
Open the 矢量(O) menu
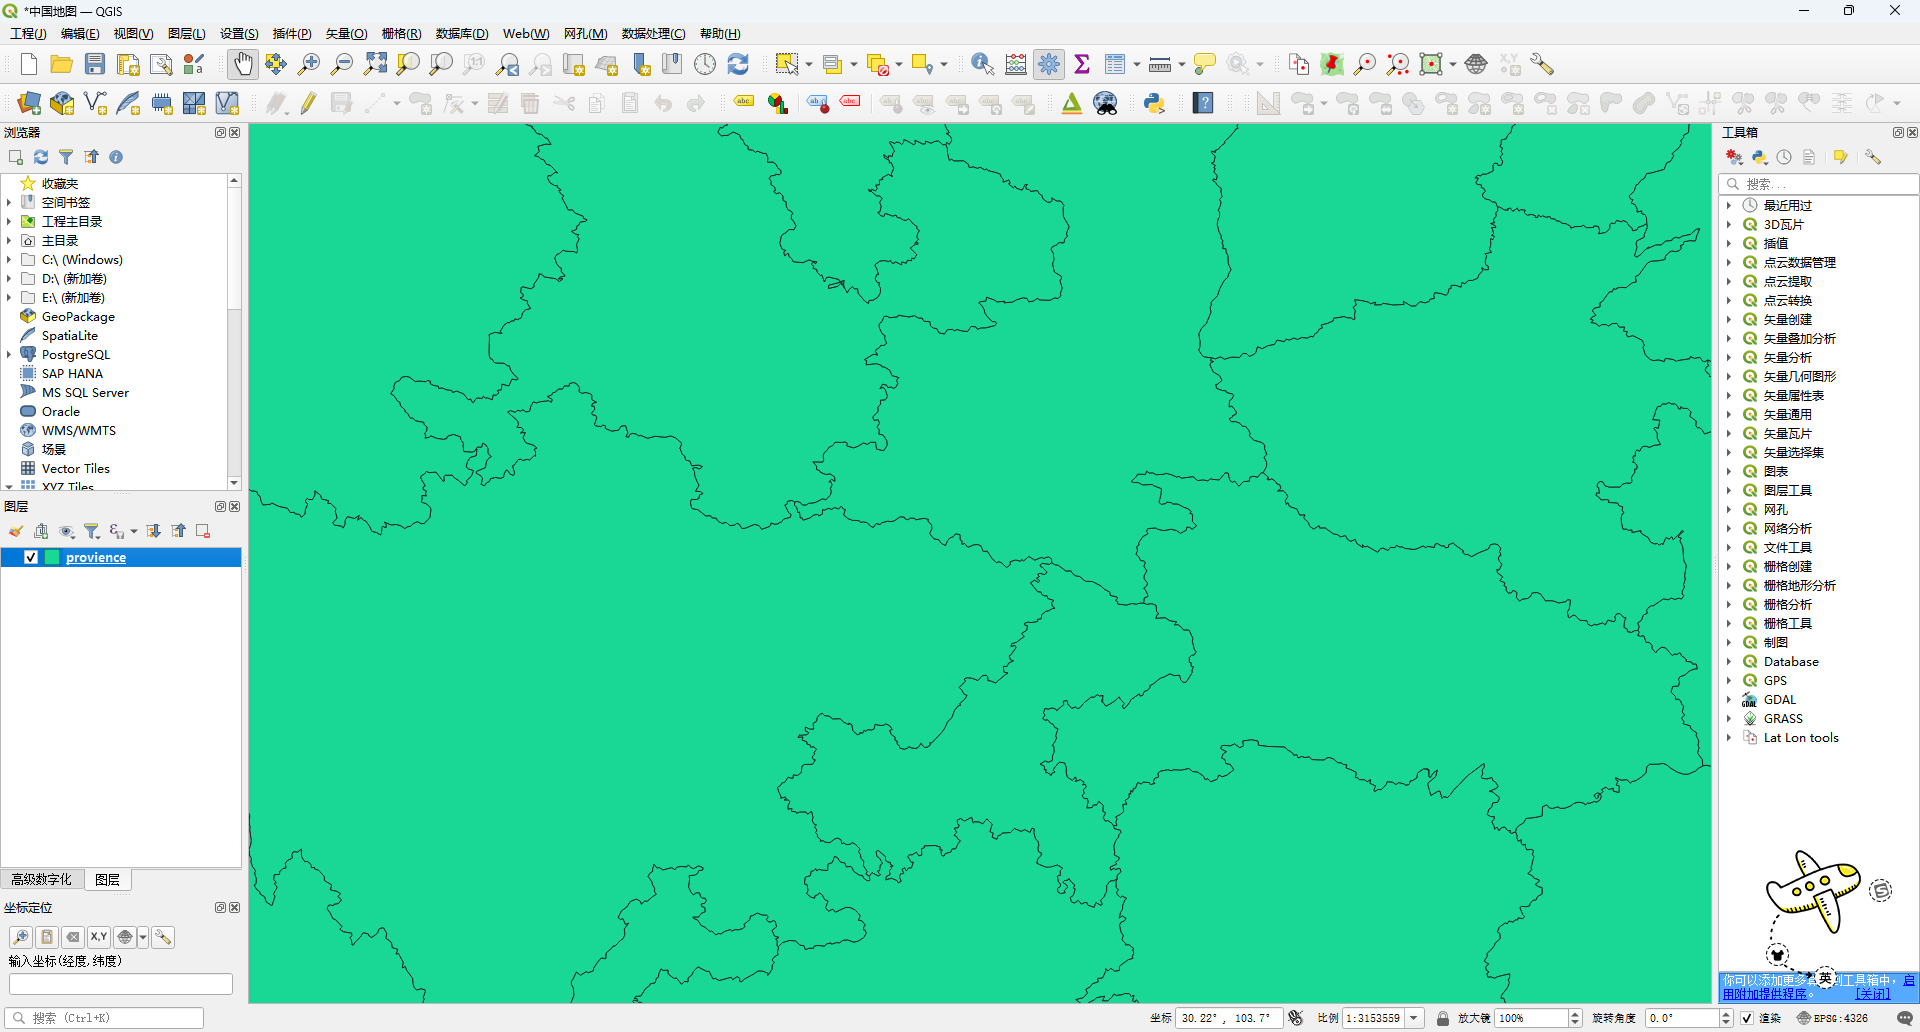click(x=345, y=33)
